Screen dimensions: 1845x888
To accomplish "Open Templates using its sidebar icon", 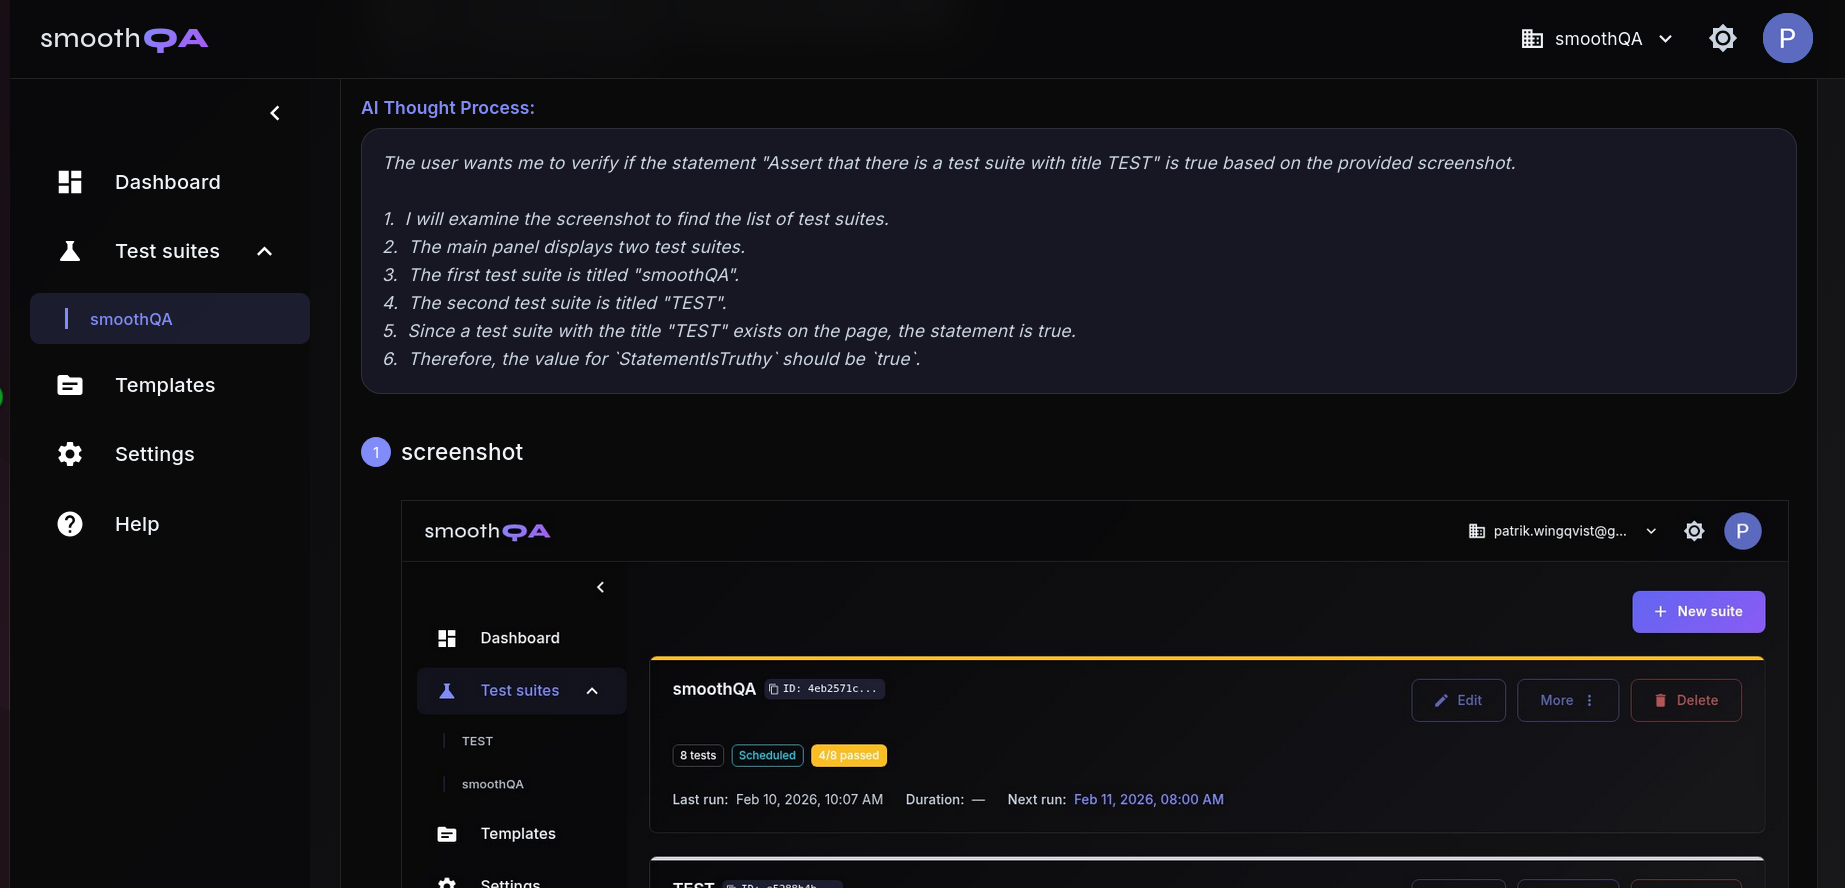I will coord(69,384).
